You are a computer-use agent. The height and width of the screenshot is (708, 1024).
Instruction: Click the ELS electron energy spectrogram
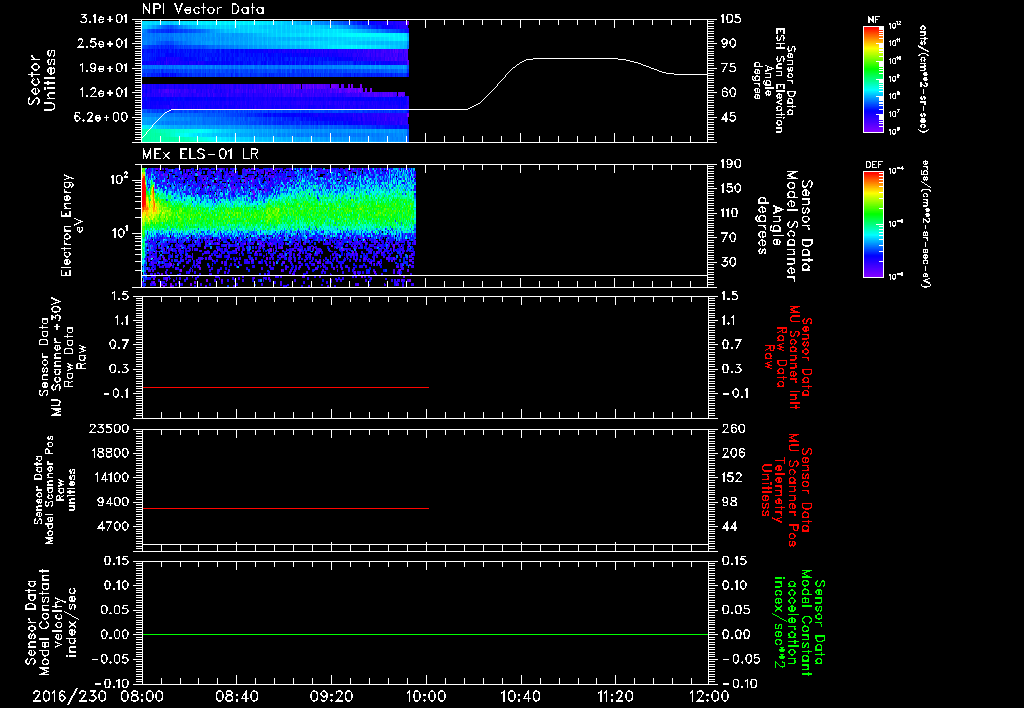pyautogui.click(x=279, y=226)
